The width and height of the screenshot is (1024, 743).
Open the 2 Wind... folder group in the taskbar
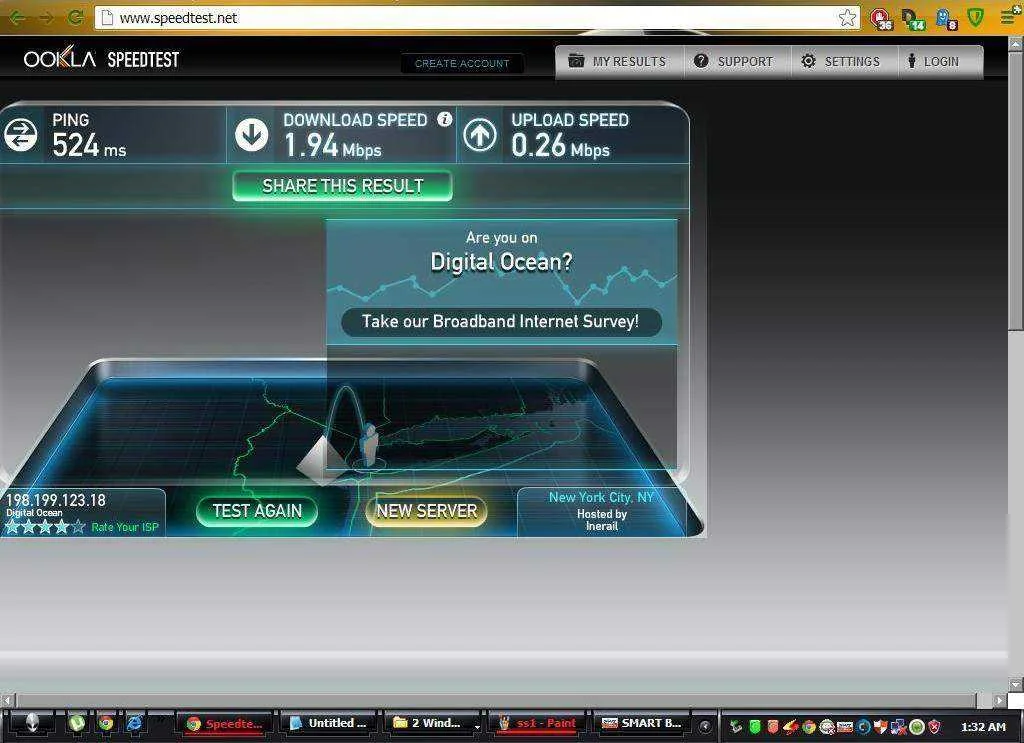tap(434, 723)
